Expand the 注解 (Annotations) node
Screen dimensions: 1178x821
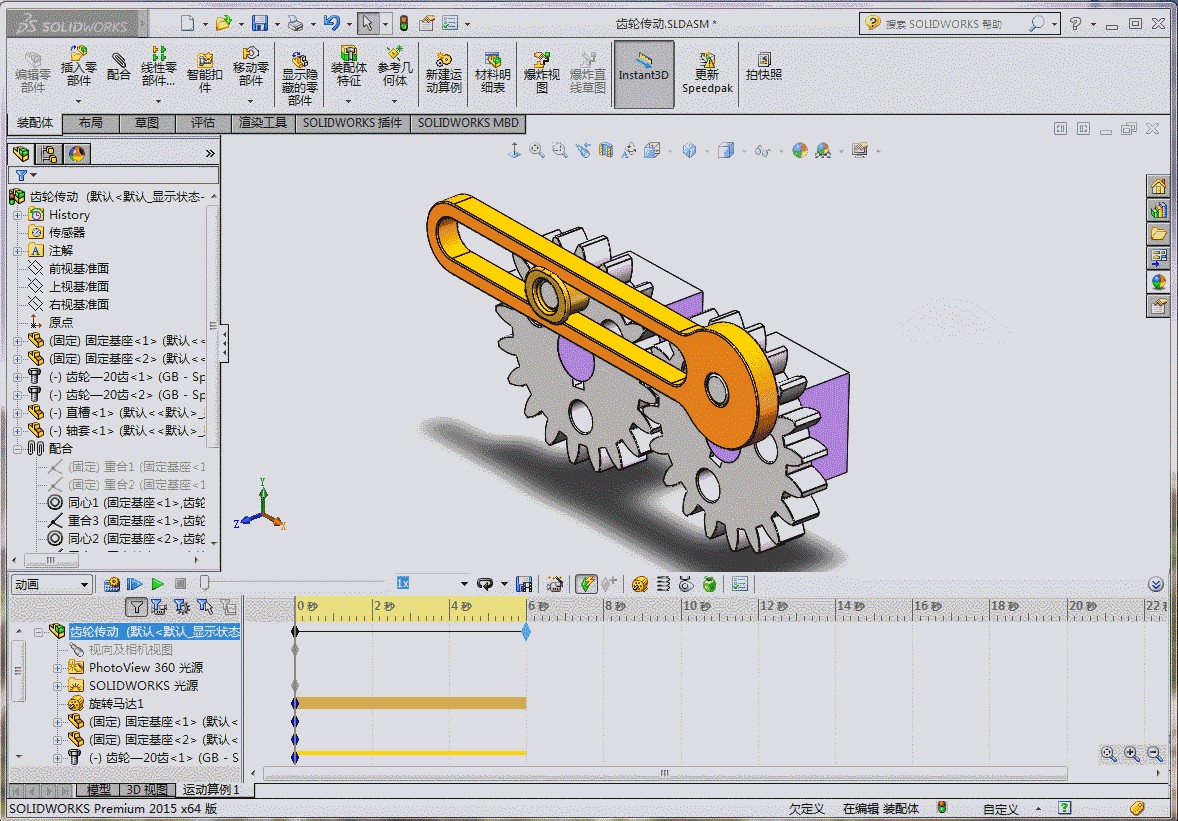coord(18,251)
